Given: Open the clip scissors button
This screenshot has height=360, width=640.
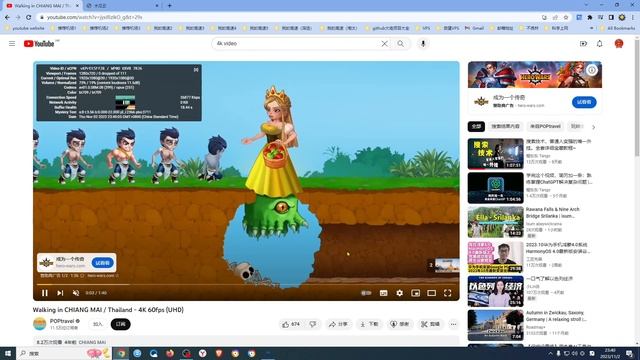Looking at the screenshot, I should pos(430,324).
